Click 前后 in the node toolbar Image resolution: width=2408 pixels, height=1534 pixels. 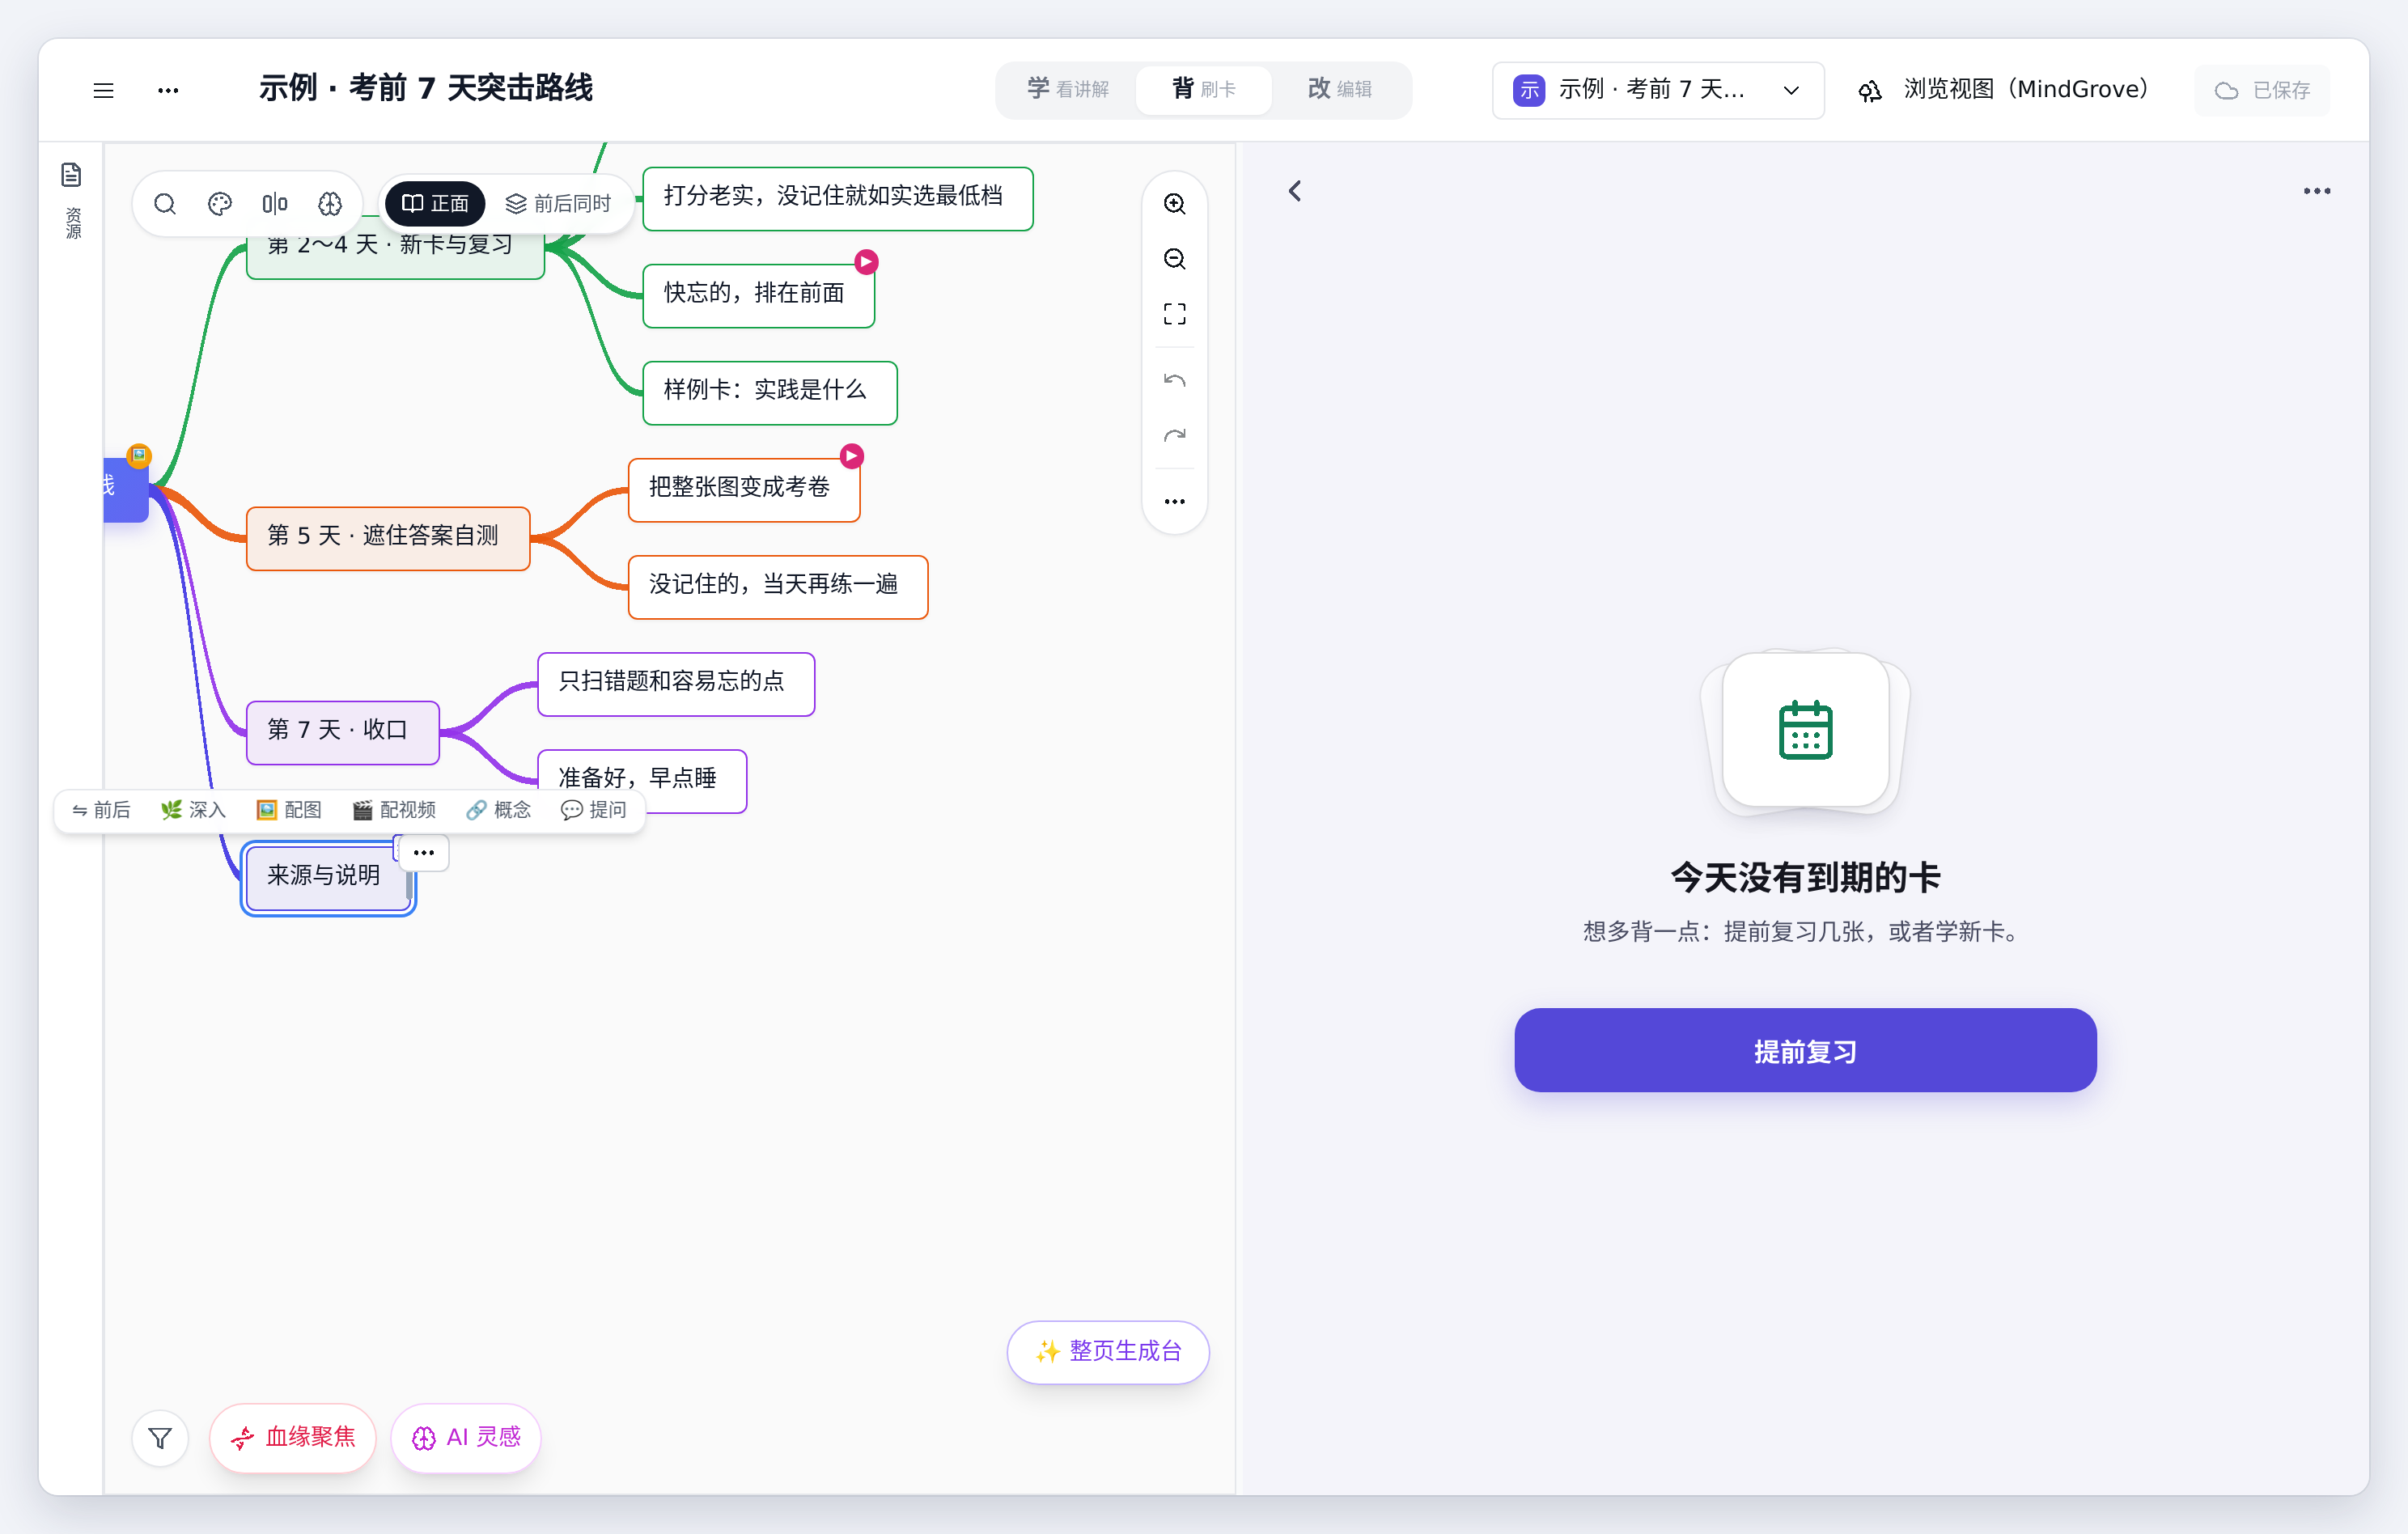point(101,810)
